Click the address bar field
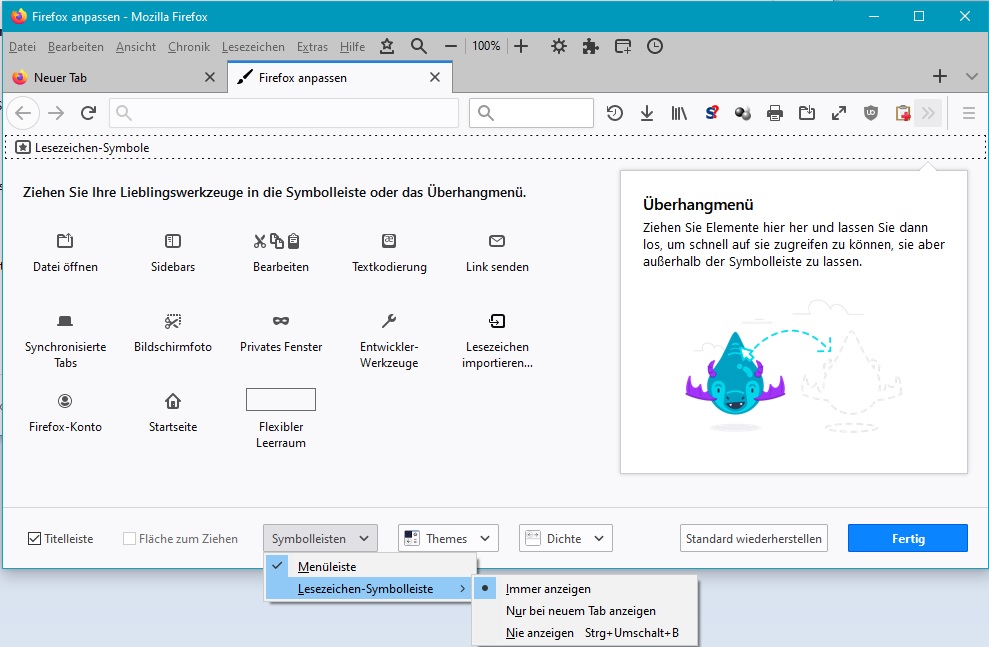This screenshot has height=647, width=989. [x=284, y=113]
